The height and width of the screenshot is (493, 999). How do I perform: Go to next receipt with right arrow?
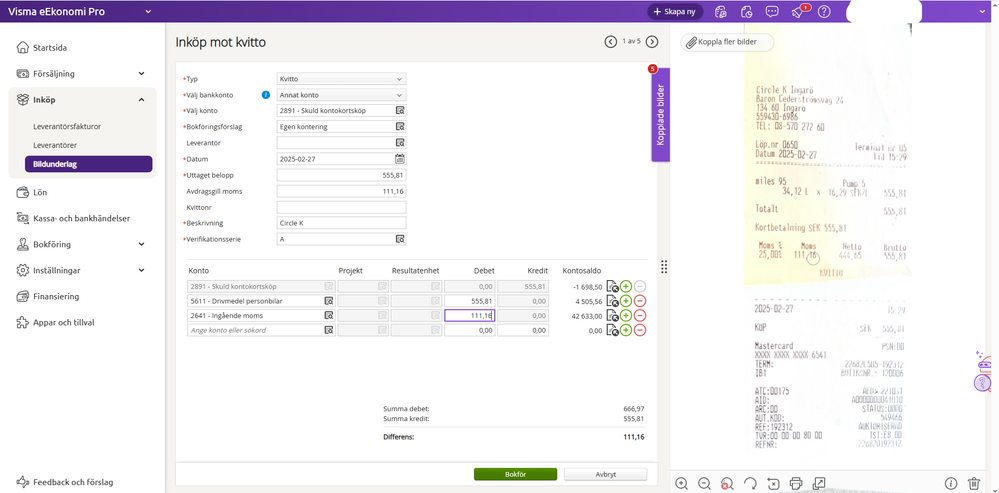tap(652, 42)
